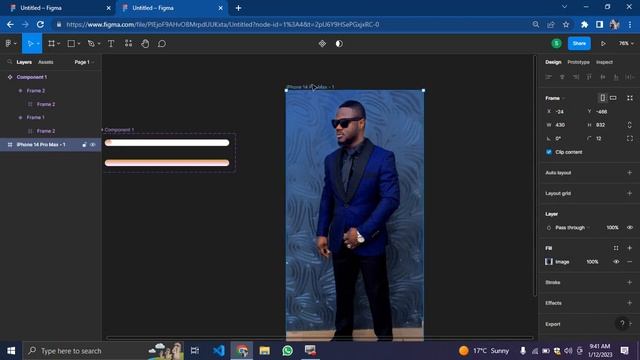
Task: Toggle constrain proportions link icon
Action: 629,125
